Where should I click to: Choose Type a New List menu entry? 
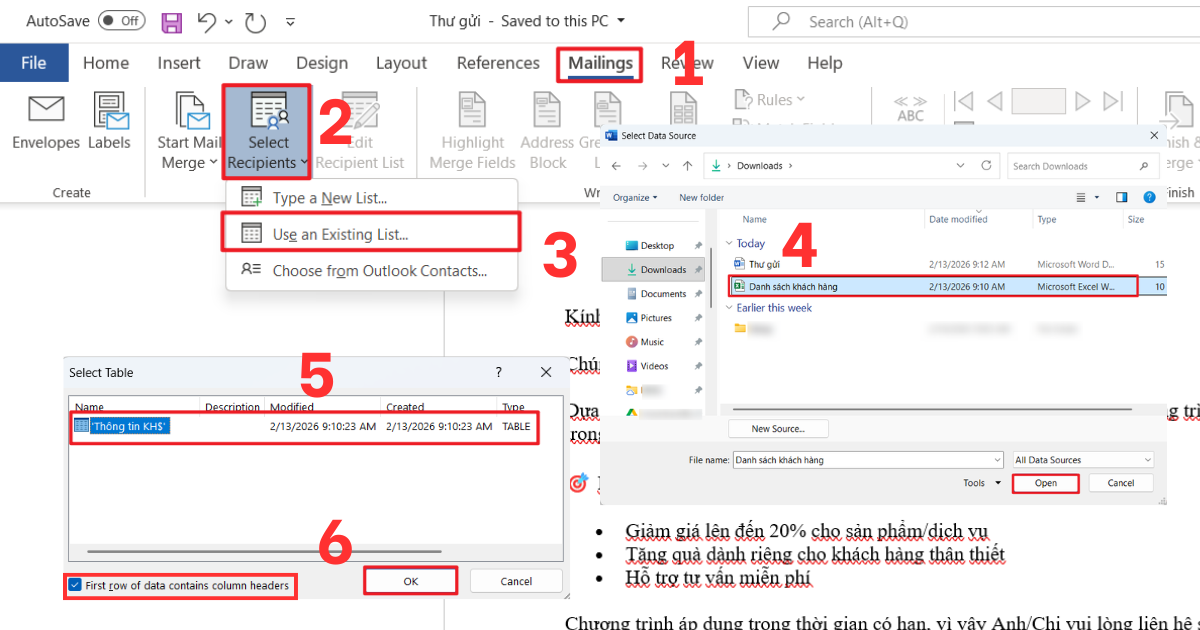(372, 198)
